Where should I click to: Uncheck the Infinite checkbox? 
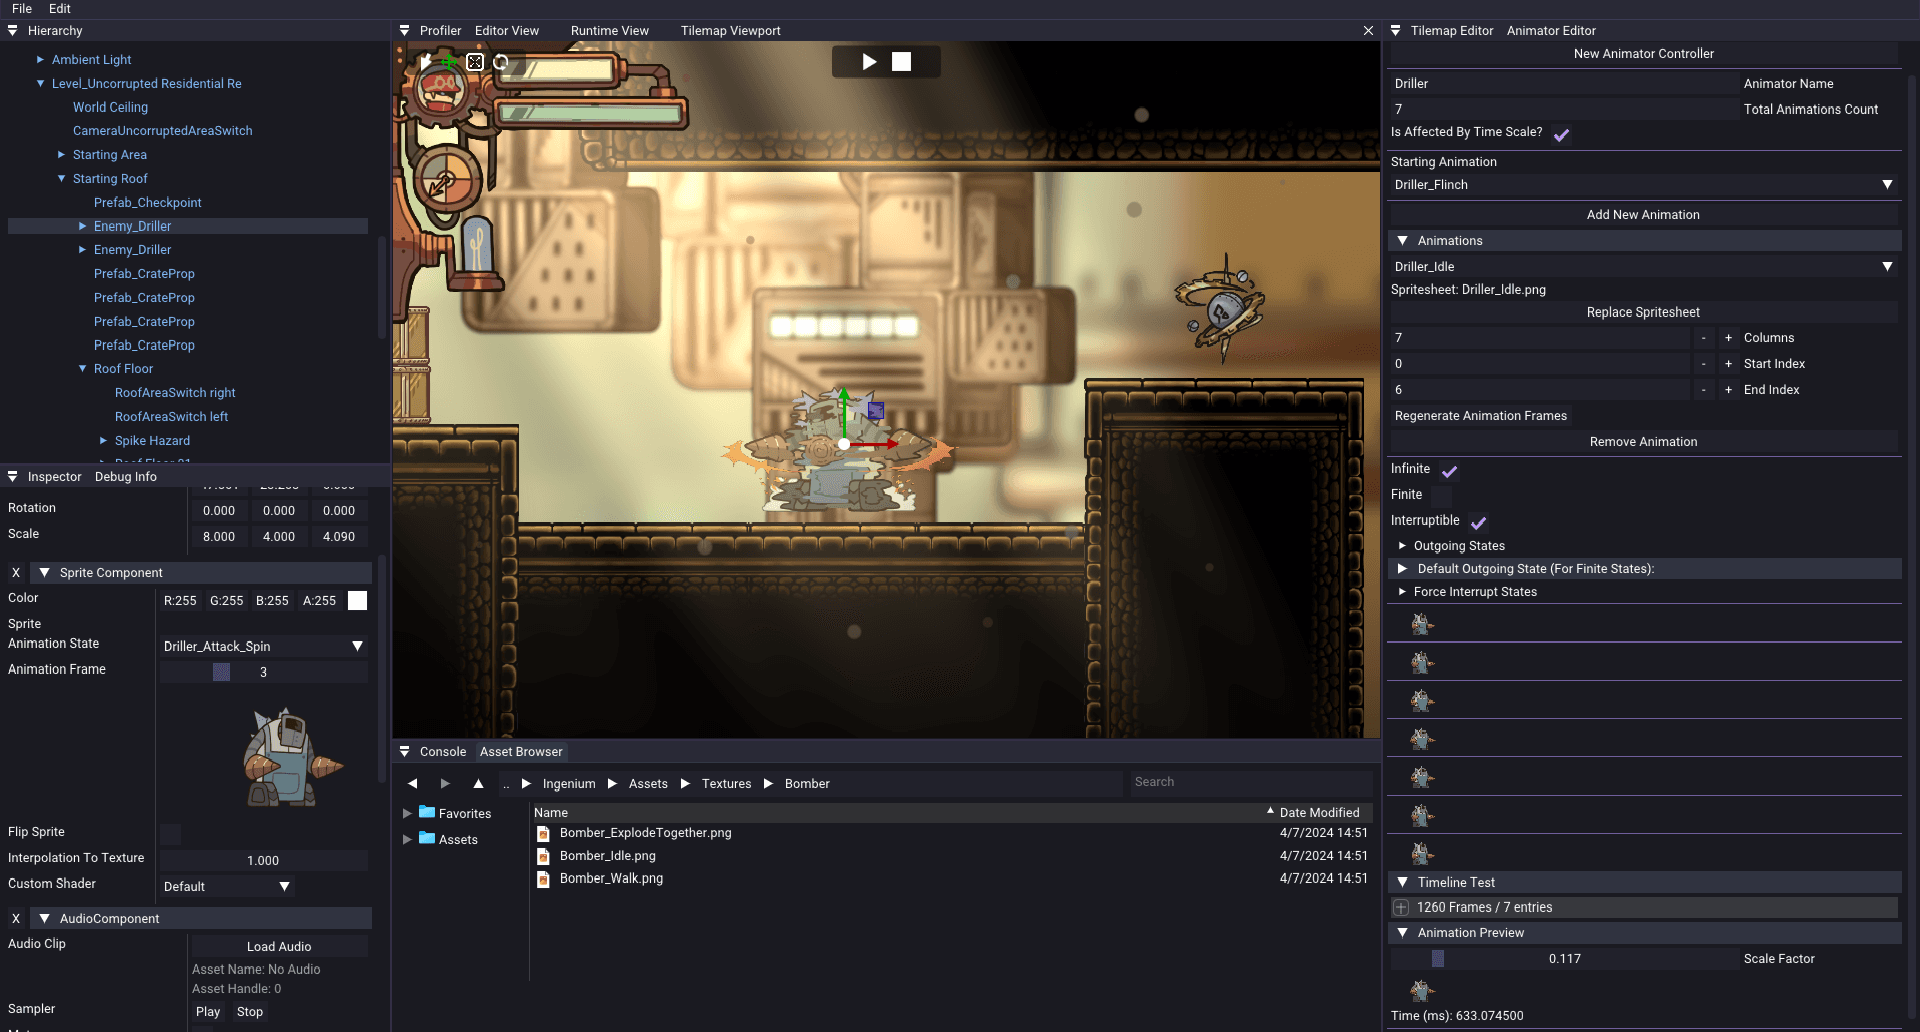pos(1449,470)
